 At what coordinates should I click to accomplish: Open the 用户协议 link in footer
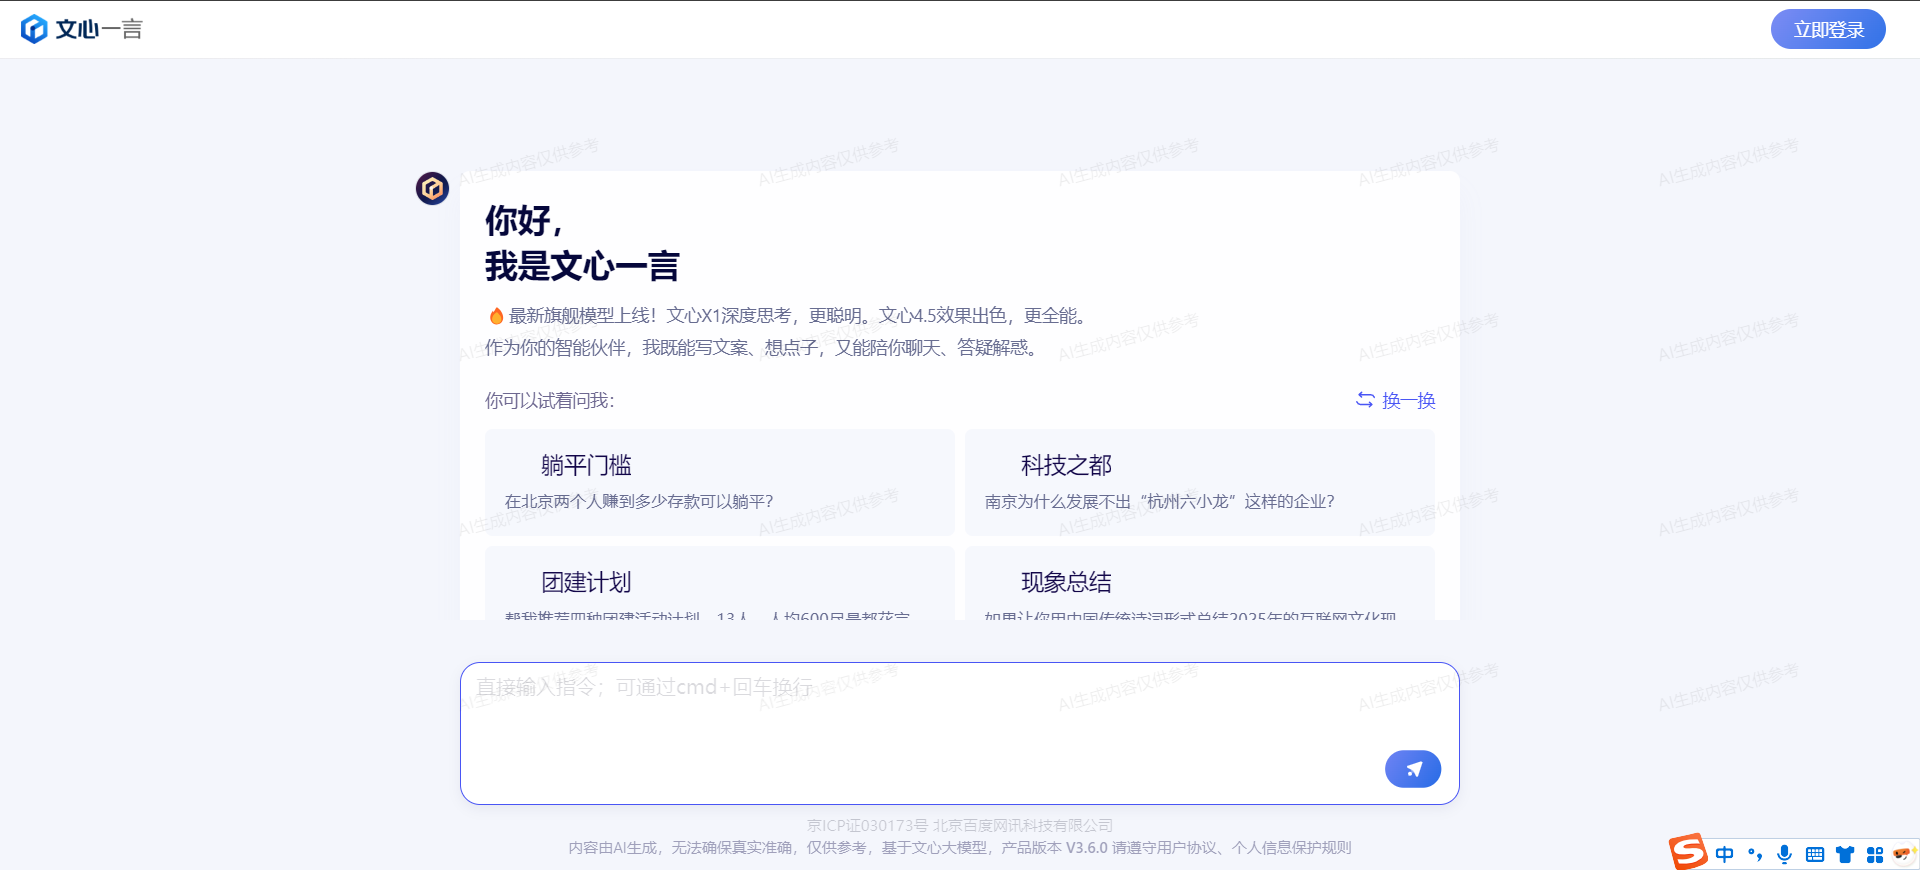point(1187,847)
